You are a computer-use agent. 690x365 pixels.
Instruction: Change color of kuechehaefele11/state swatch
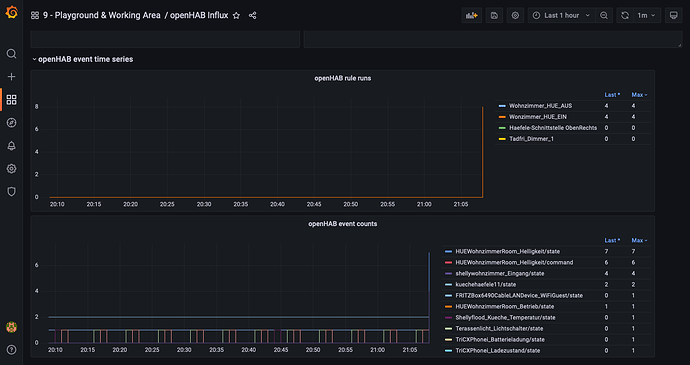448,284
